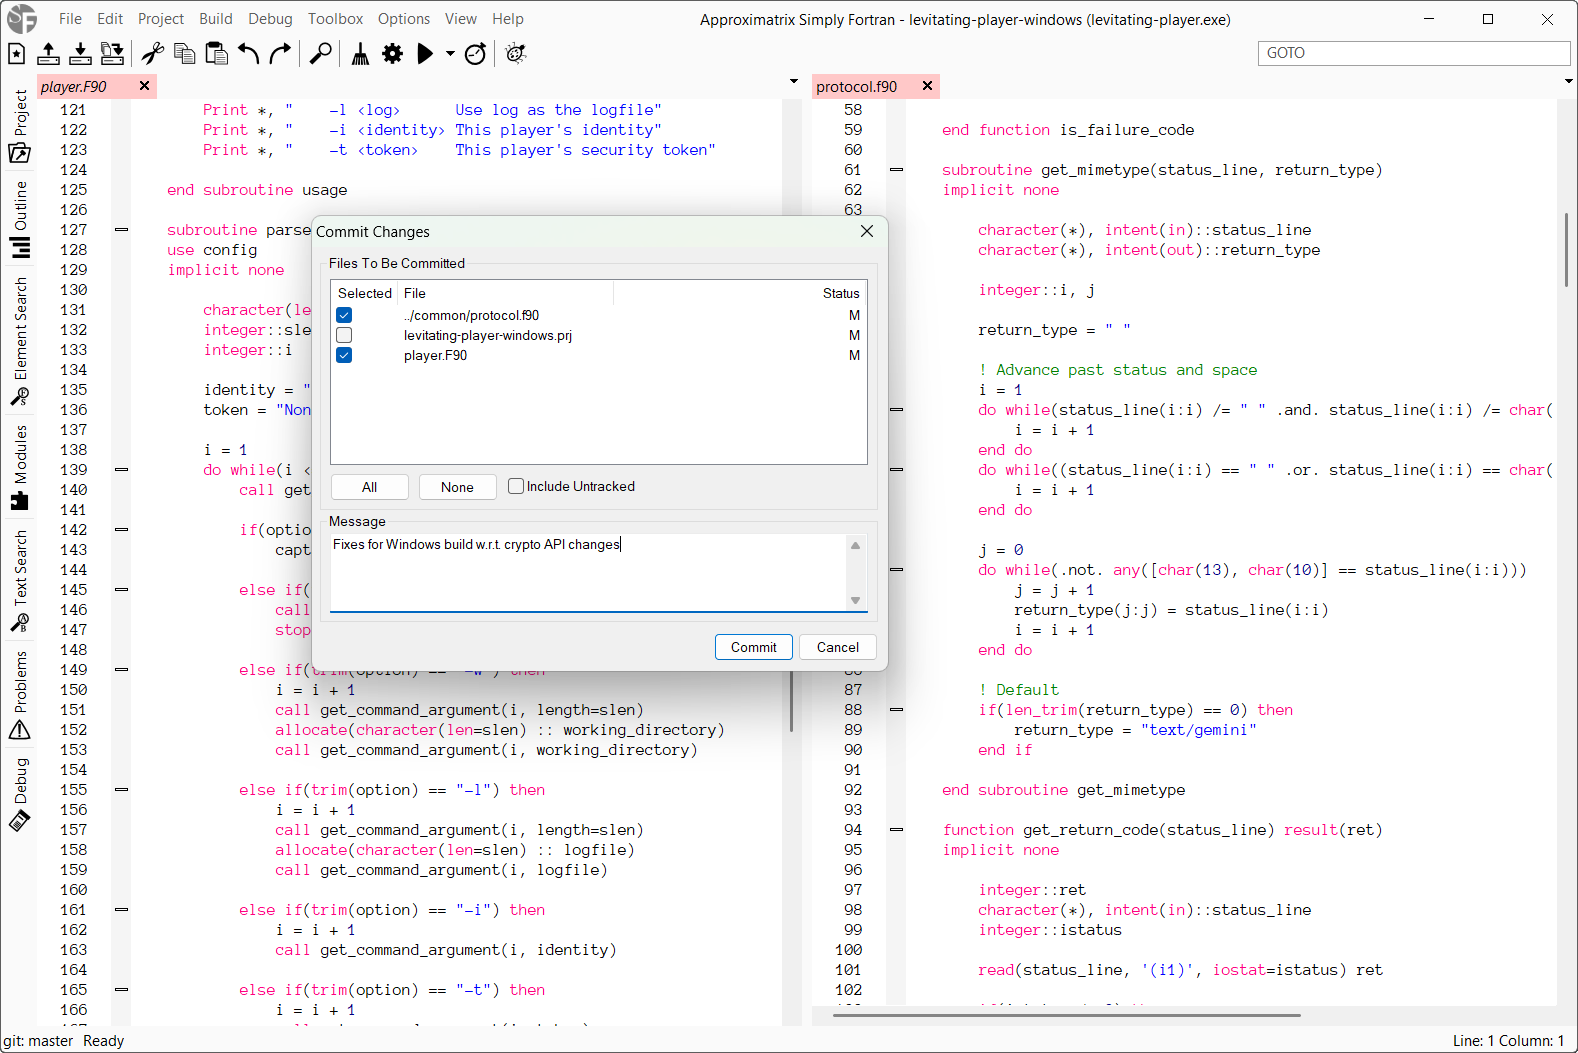Open the Element Search side panel
The image size is (1578, 1053).
point(20,342)
